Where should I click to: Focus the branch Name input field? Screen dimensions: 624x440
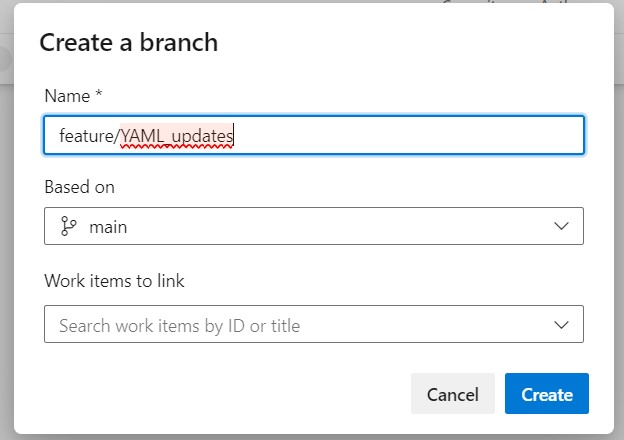point(314,135)
